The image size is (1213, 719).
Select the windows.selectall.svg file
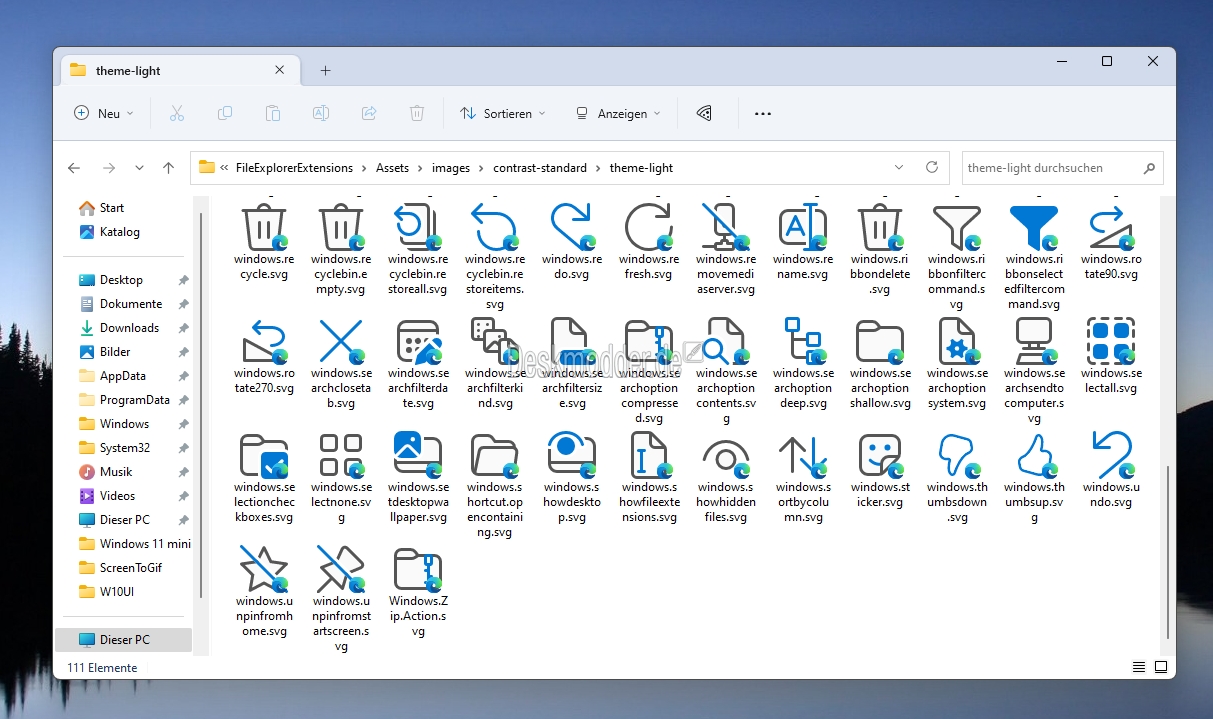pos(1111,356)
